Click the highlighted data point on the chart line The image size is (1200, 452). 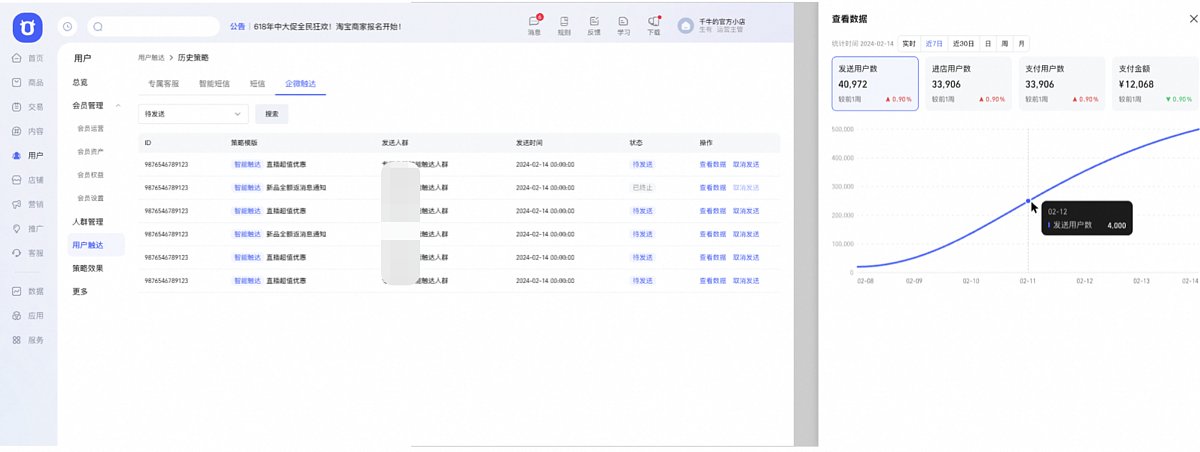click(1029, 201)
